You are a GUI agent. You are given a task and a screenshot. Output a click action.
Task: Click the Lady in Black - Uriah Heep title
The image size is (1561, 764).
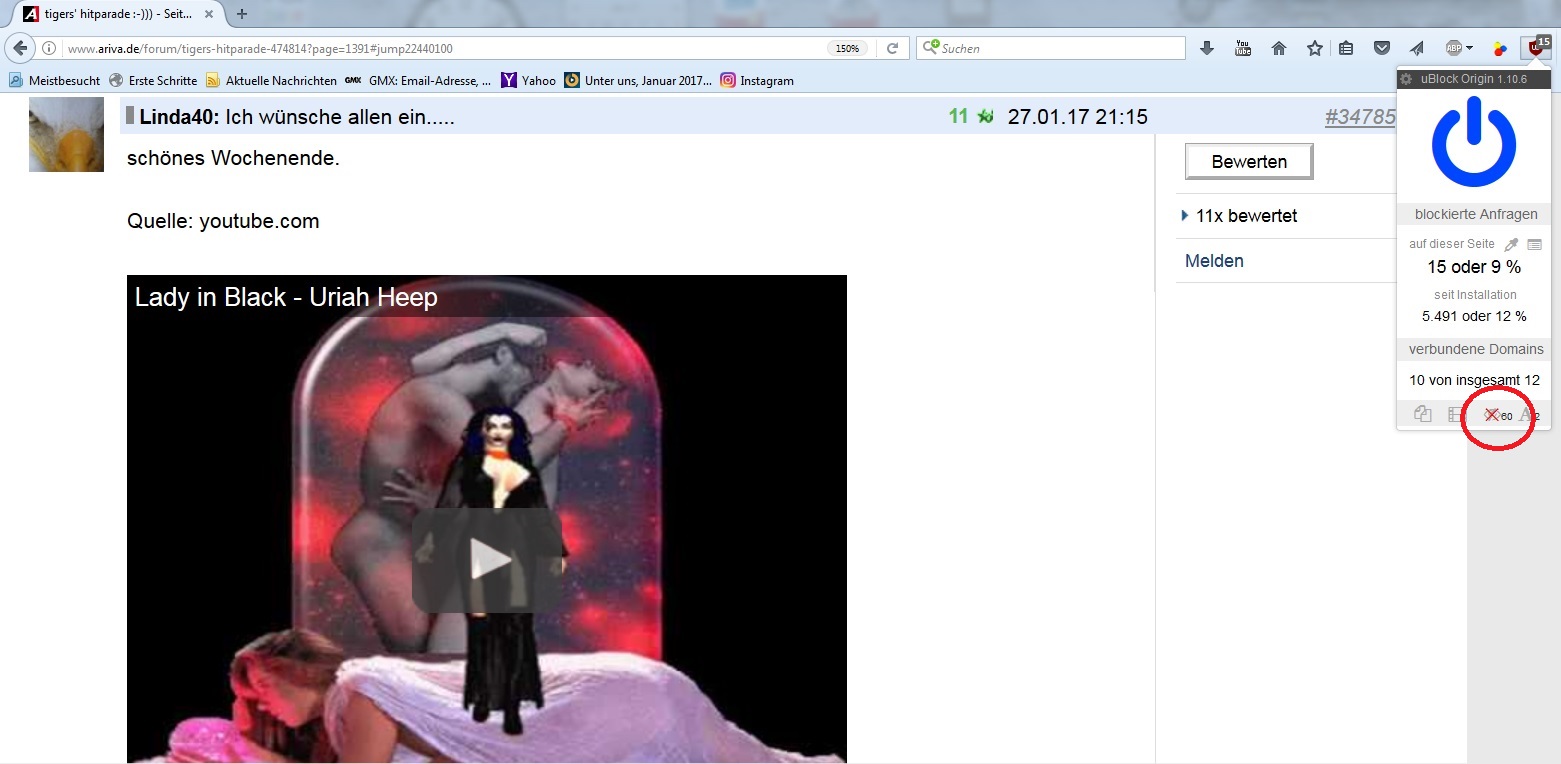pyautogui.click(x=286, y=297)
